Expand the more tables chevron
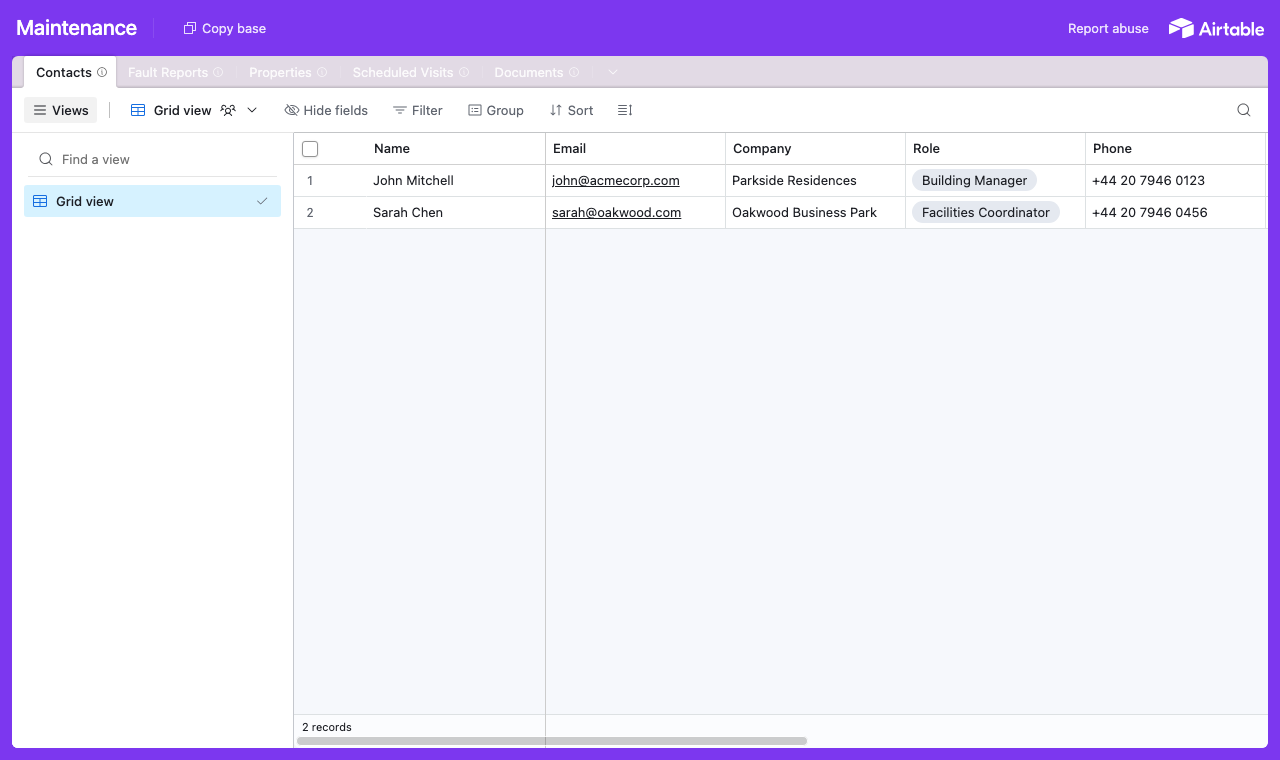This screenshot has width=1280, height=760. (x=613, y=72)
